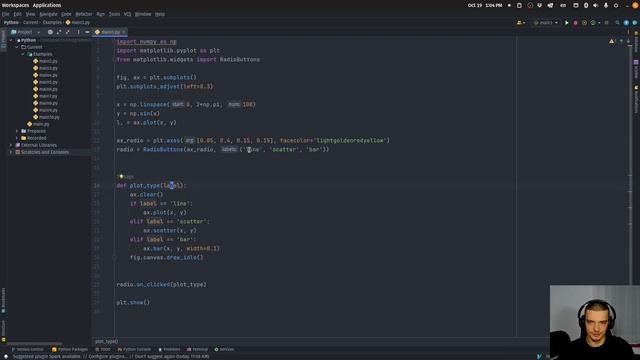Start debugging with the bug icon
640x360 pixels.
[x=576, y=23]
